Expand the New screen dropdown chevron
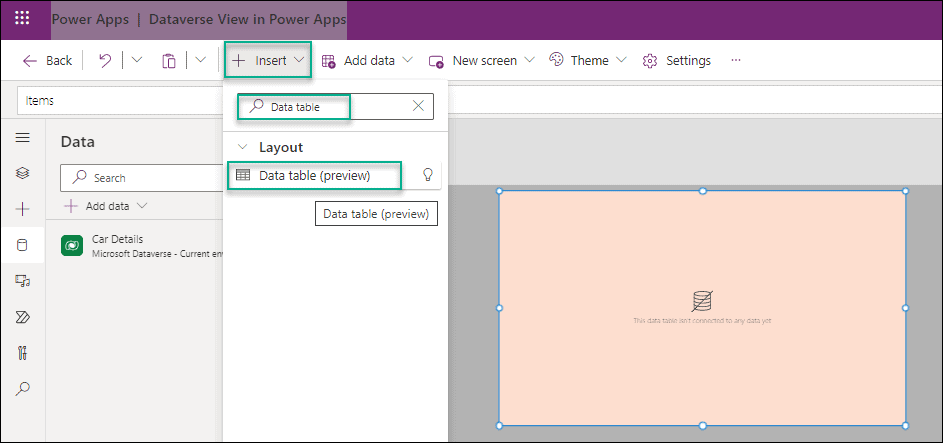943x443 pixels. pos(530,60)
